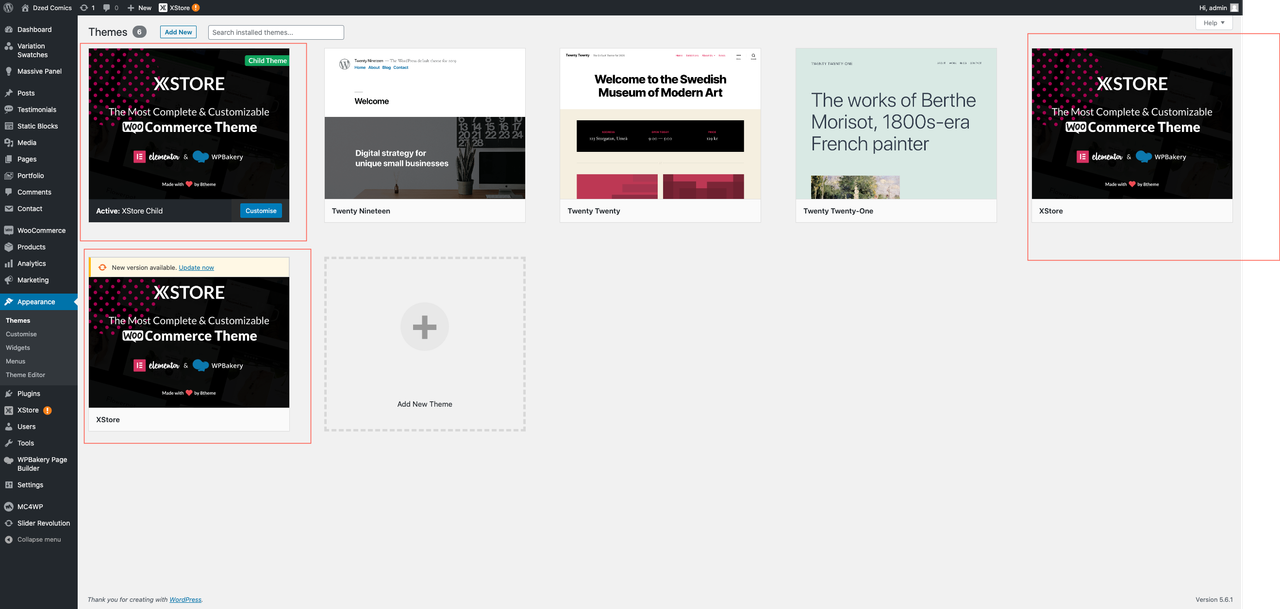Click the 'Twenty Nineteen' theme name
Screen dimensions: 1280x609
point(361,211)
